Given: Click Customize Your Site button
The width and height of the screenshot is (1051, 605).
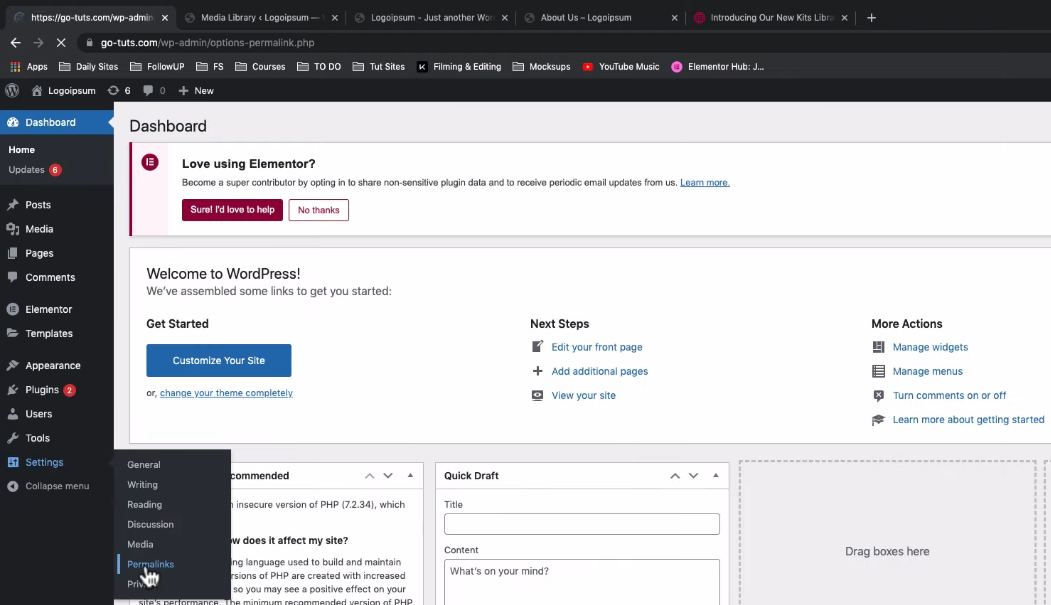Looking at the screenshot, I should pos(219,360).
